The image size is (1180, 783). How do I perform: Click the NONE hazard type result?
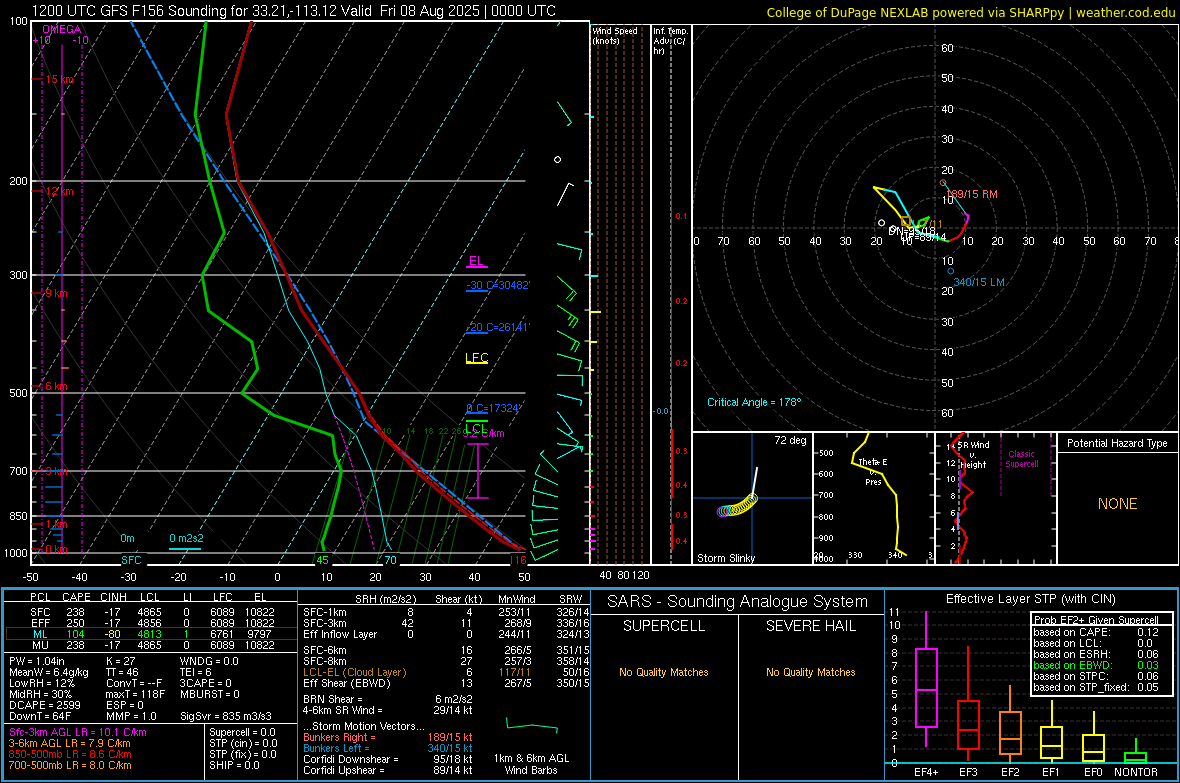pos(1118,504)
